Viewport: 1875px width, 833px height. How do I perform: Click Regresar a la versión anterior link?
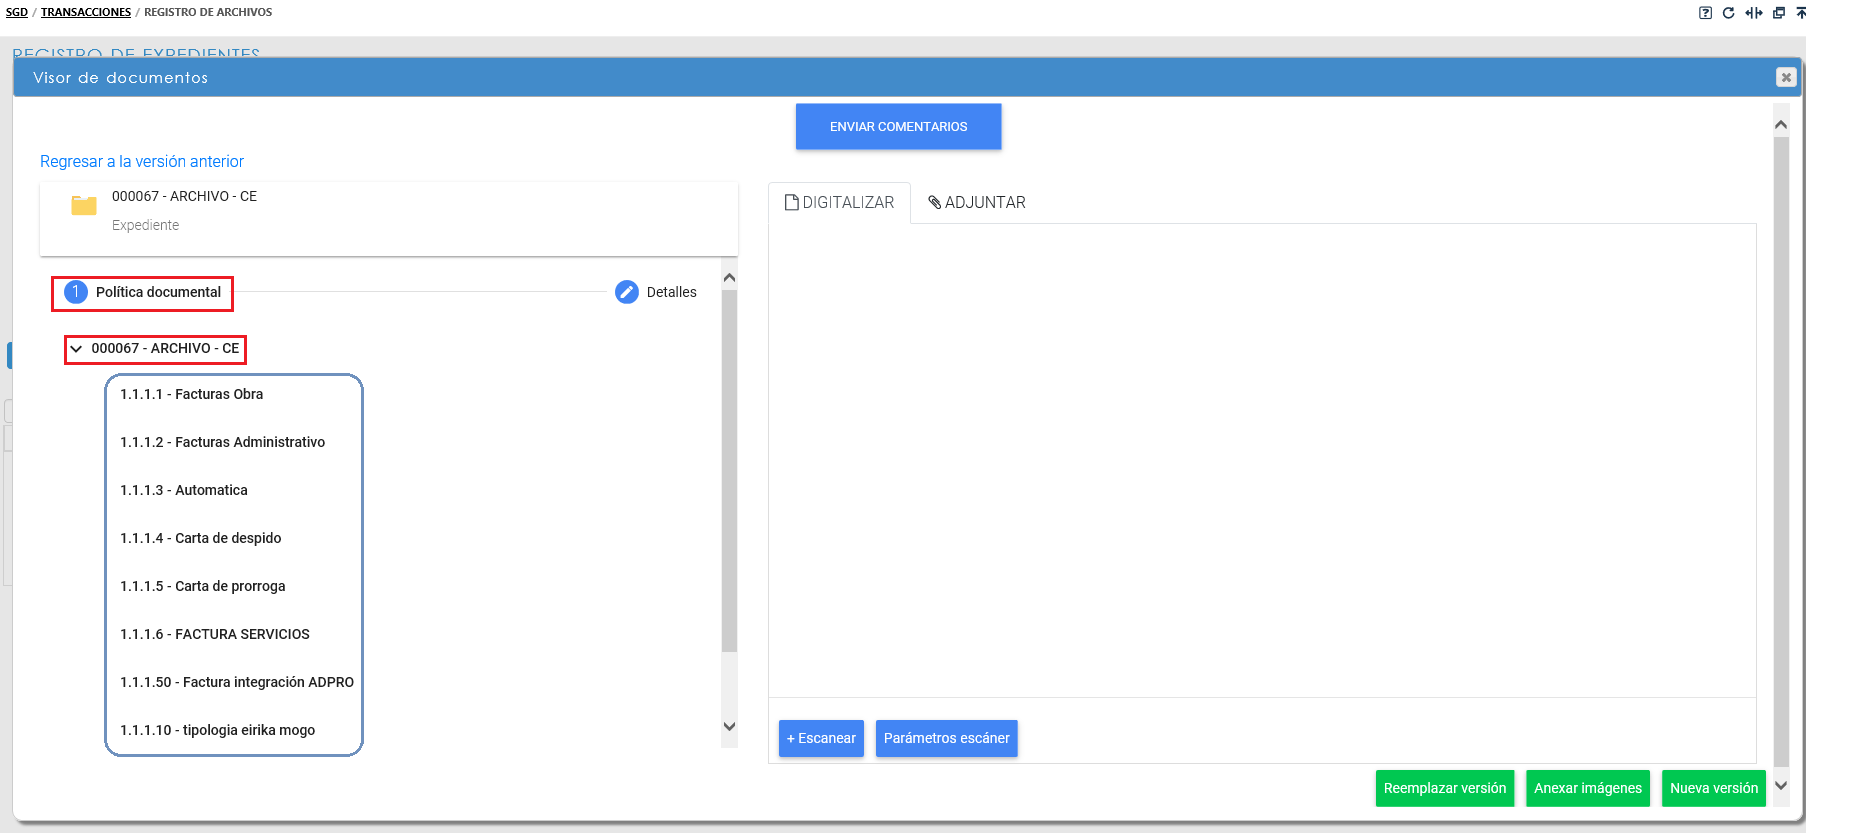[x=142, y=161]
